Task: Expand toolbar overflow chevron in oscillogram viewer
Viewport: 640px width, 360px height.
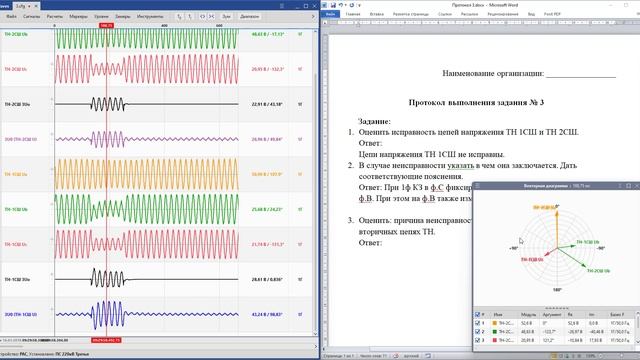Action: coord(313,17)
